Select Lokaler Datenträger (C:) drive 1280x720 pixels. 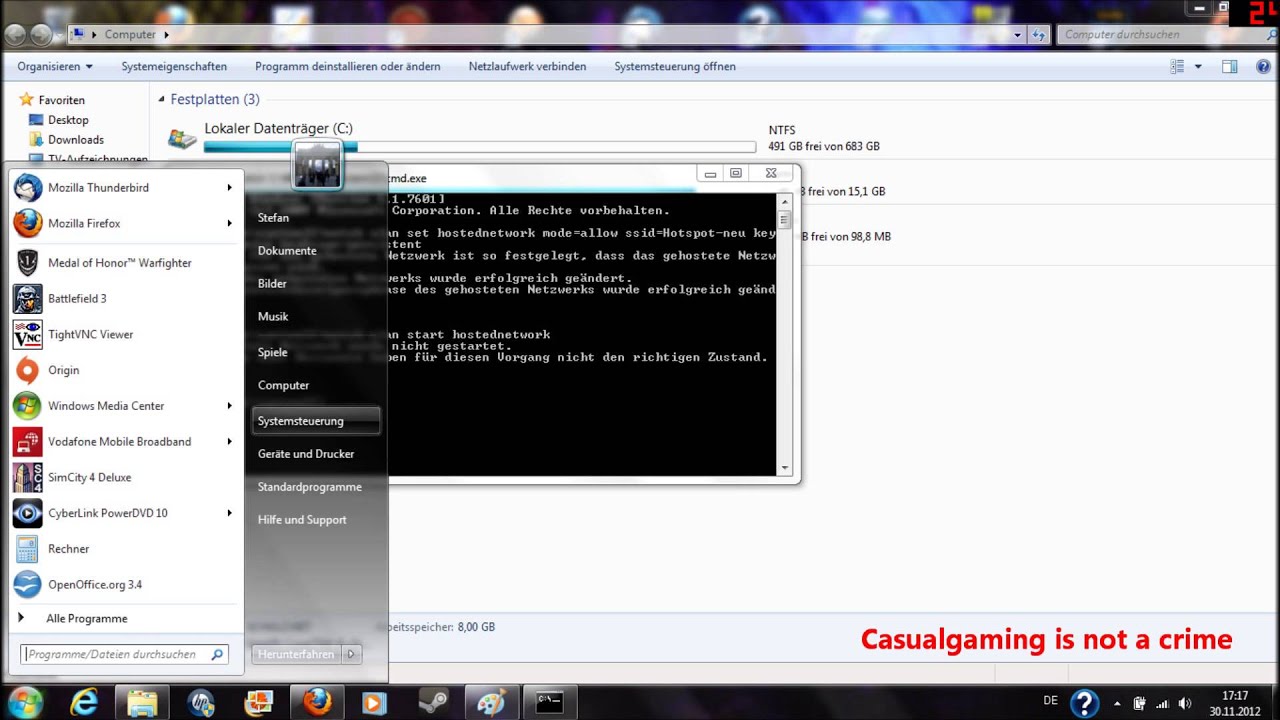pyautogui.click(x=278, y=129)
